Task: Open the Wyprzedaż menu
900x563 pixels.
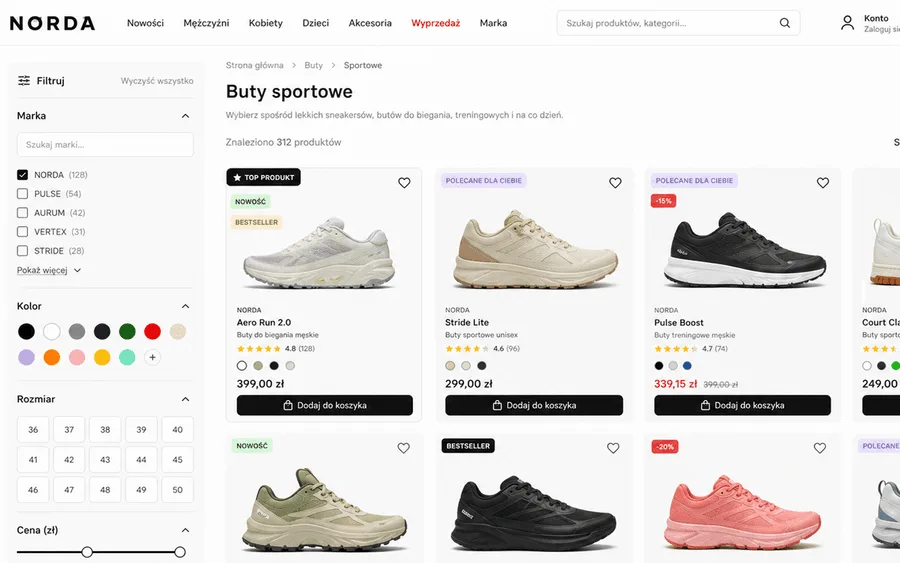Action: click(436, 23)
